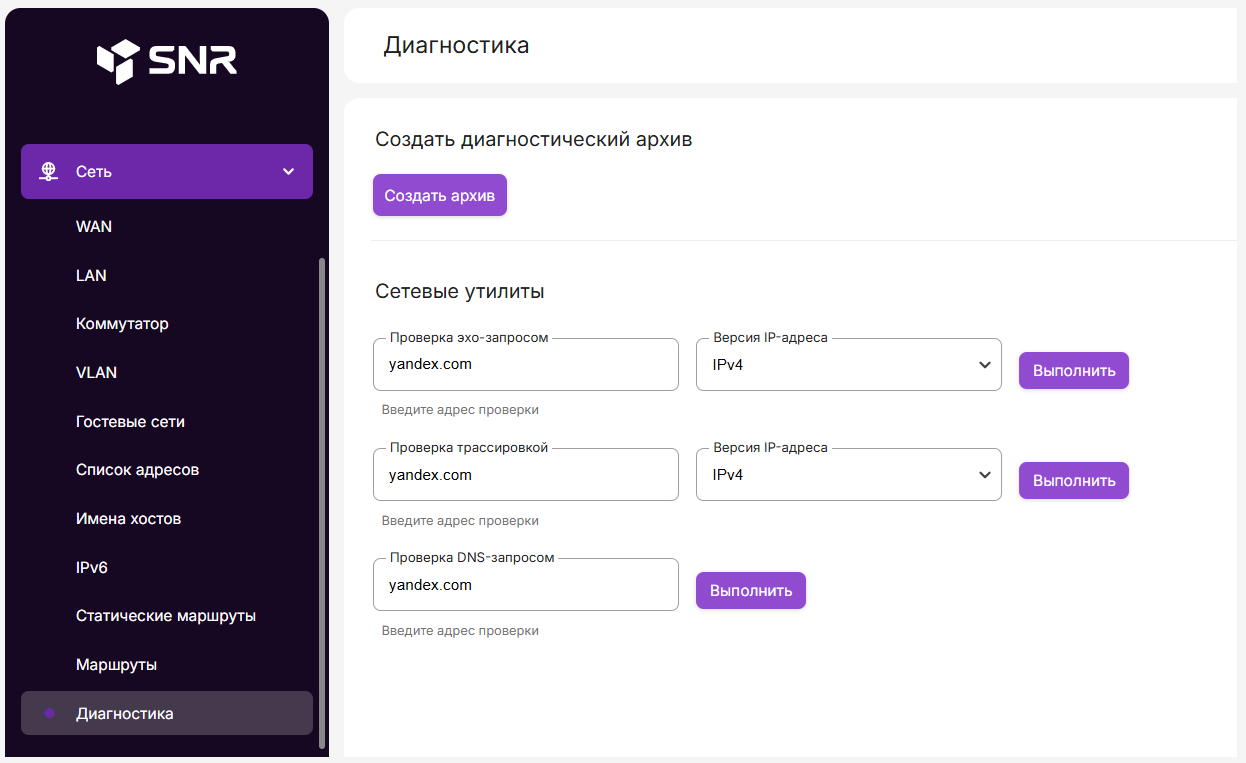Open IP version dropdown for traceroute check
1246x763 pixels.
pyautogui.click(x=848, y=475)
